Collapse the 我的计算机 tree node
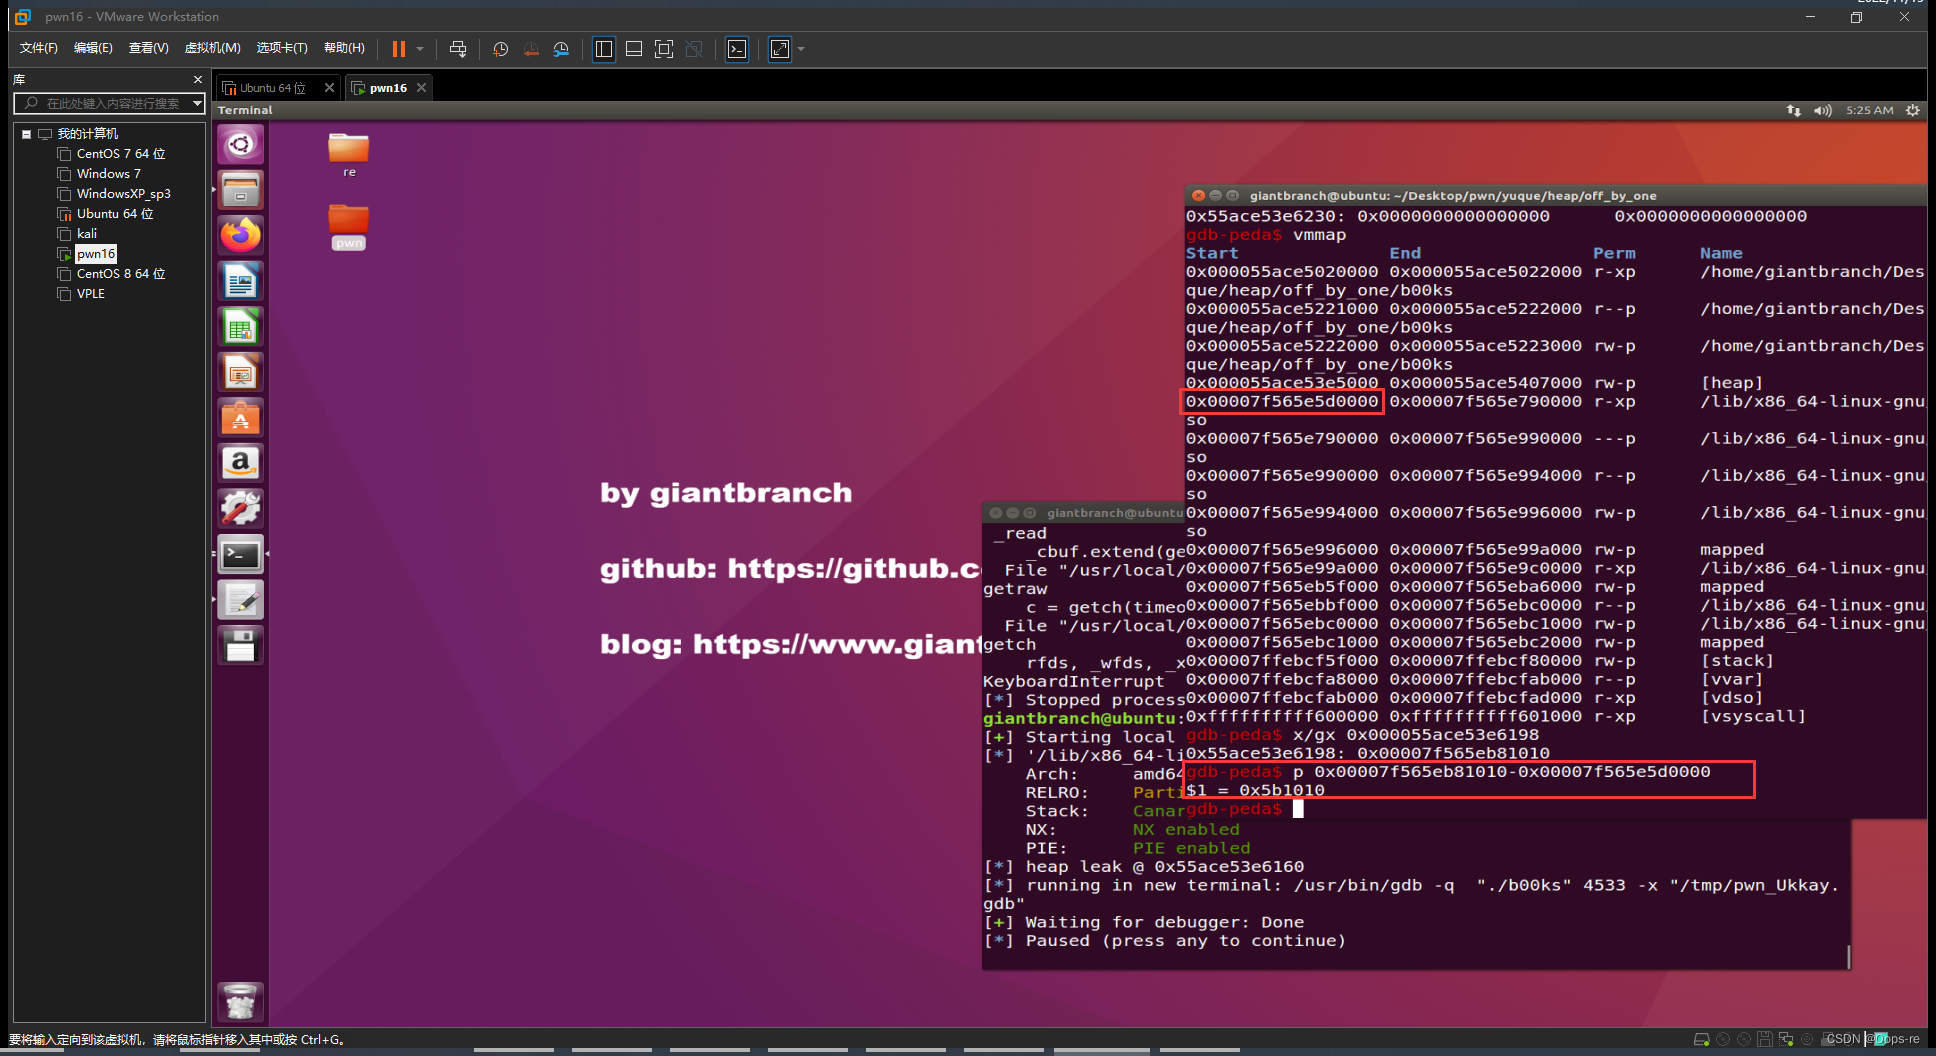The width and height of the screenshot is (1936, 1056). click(x=26, y=134)
